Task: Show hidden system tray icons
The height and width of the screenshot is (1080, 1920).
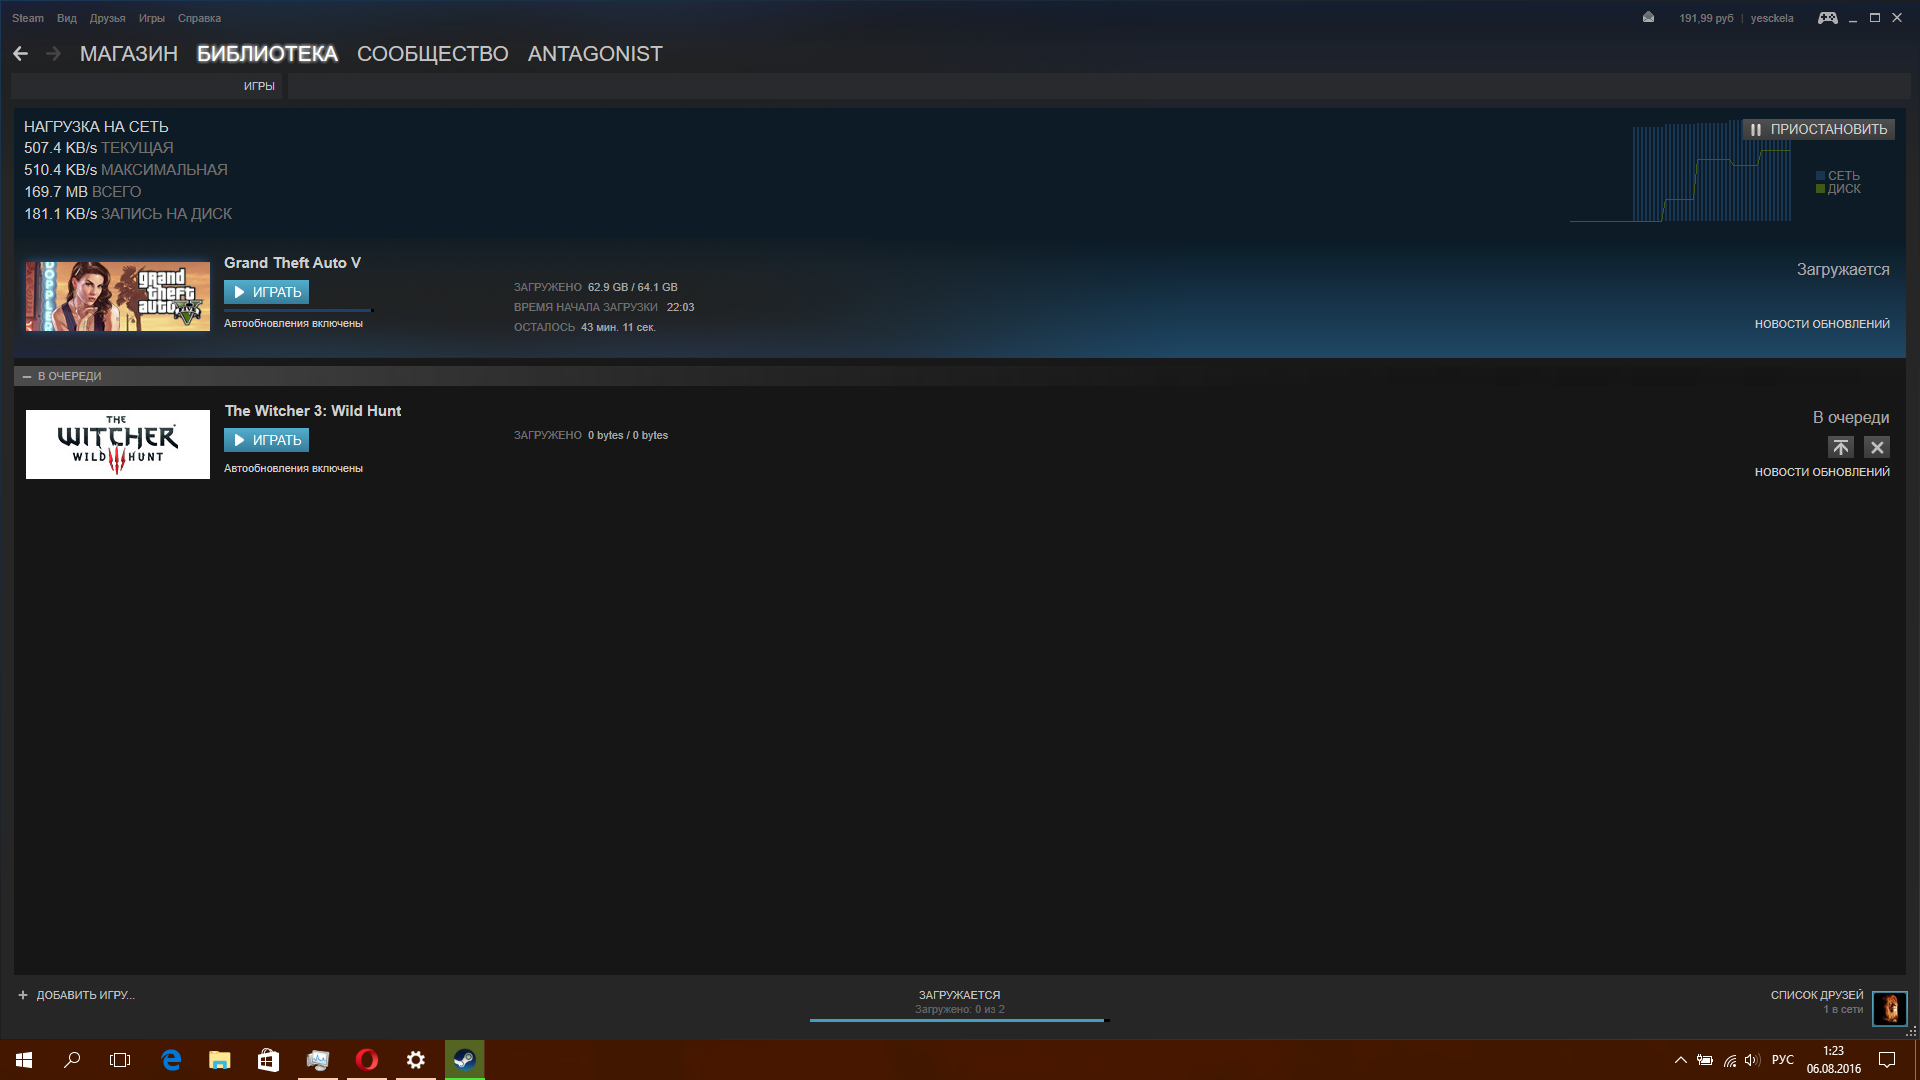Action: coord(1681,1060)
